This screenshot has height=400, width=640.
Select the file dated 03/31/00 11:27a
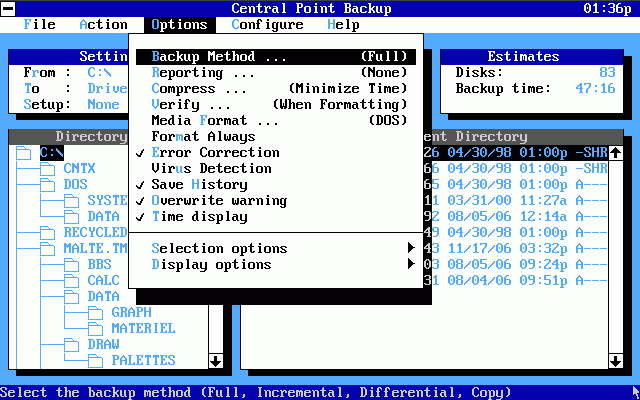[x=516, y=201]
